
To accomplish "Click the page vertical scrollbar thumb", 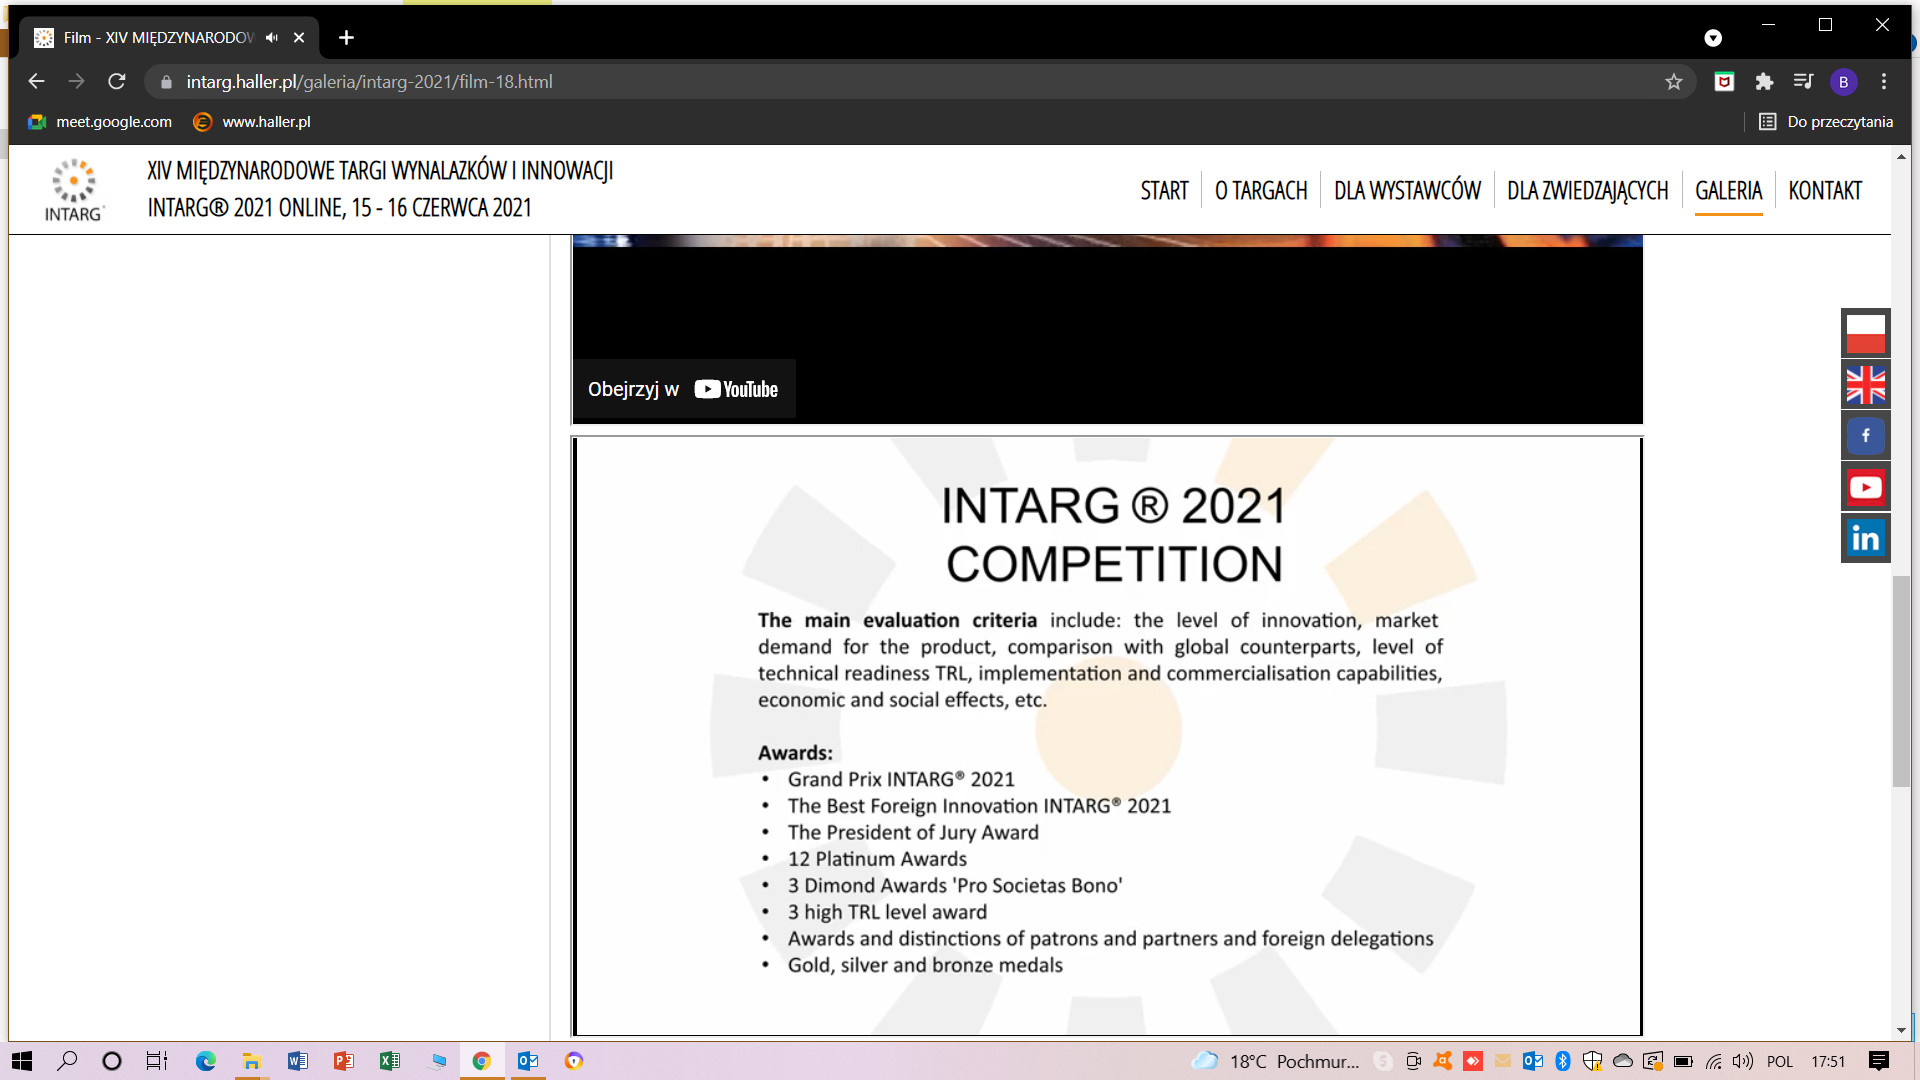I will coord(1901,681).
